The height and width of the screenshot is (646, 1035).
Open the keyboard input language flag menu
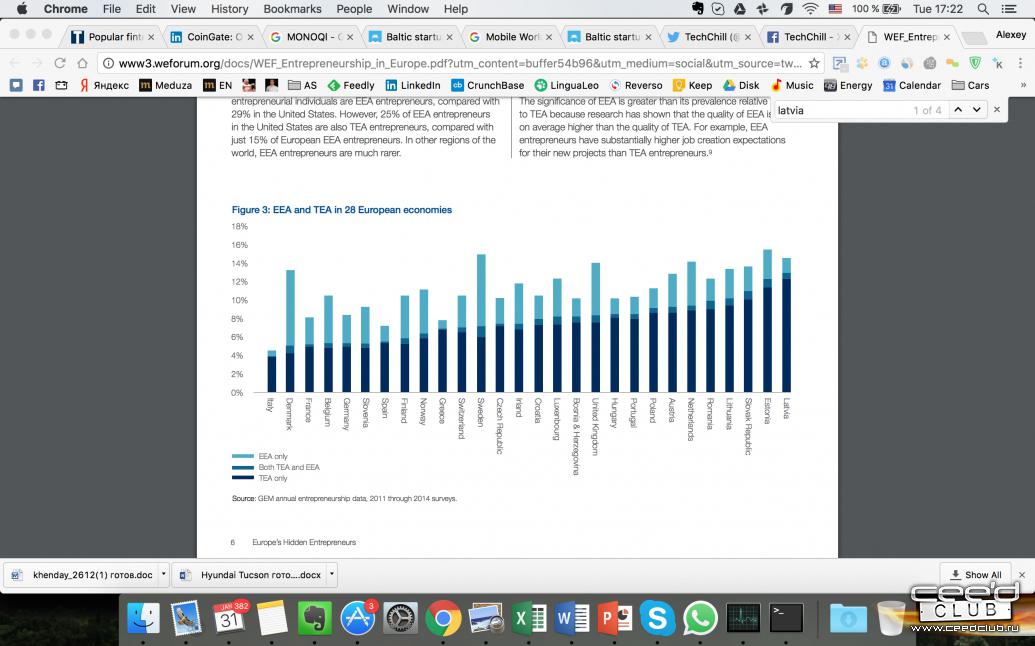point(835,9)
